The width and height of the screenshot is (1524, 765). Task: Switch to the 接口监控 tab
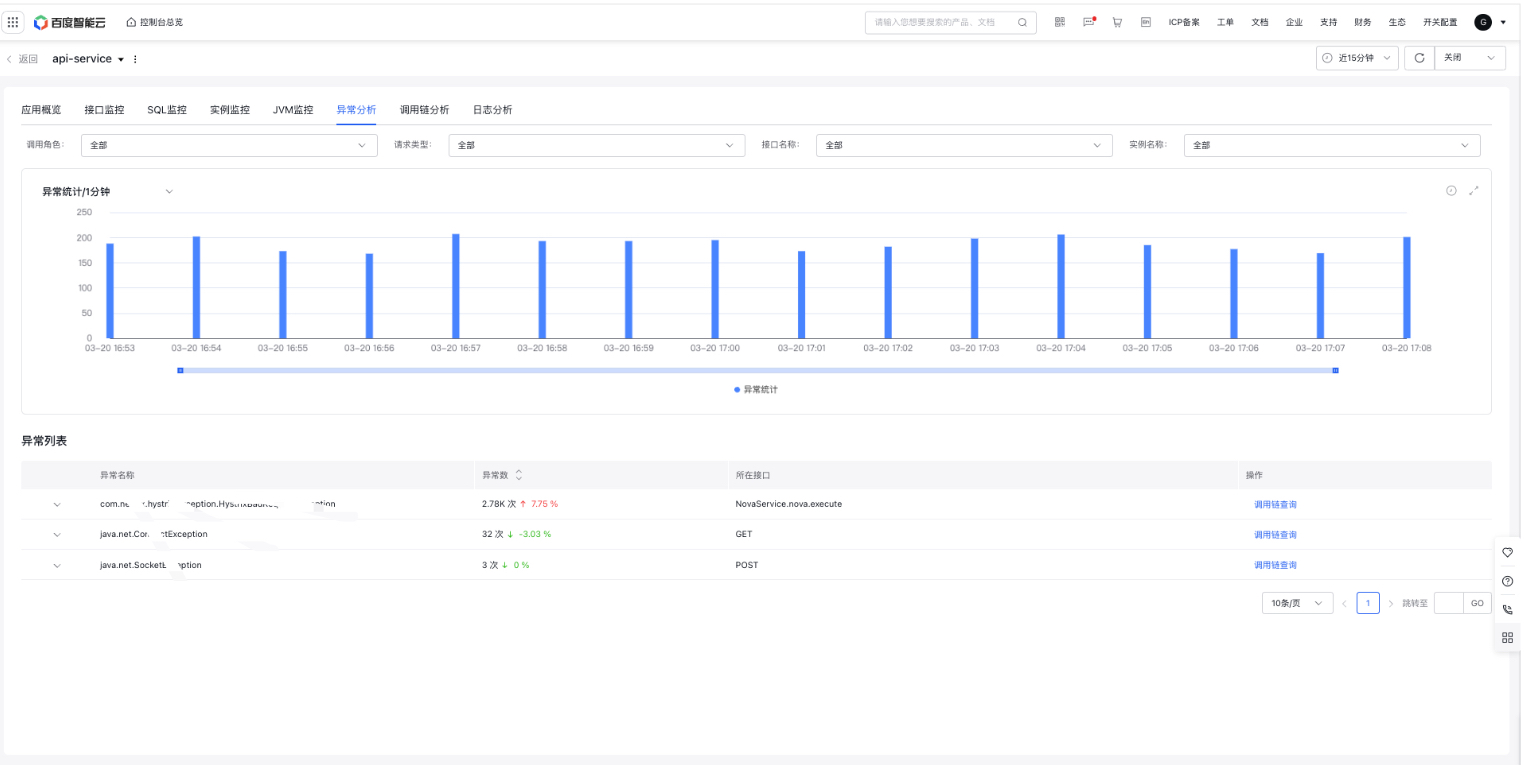[104, 110]
